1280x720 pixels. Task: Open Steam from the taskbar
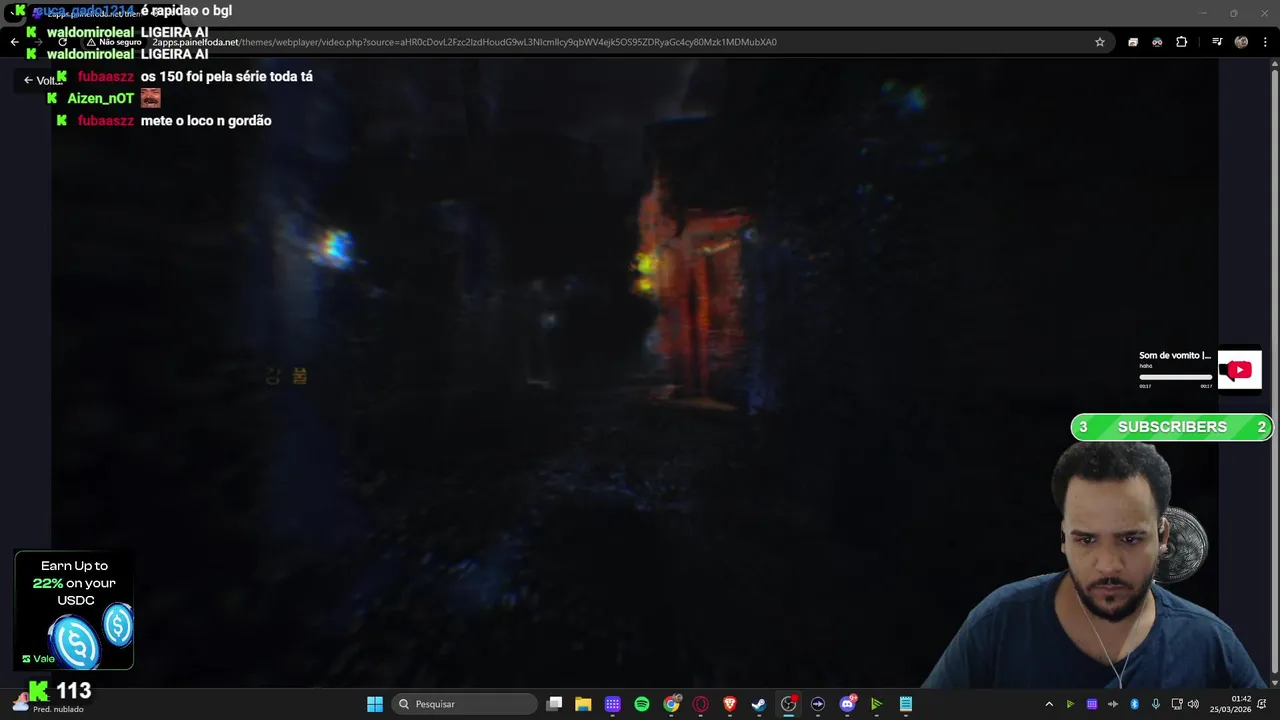click(759, 704)
